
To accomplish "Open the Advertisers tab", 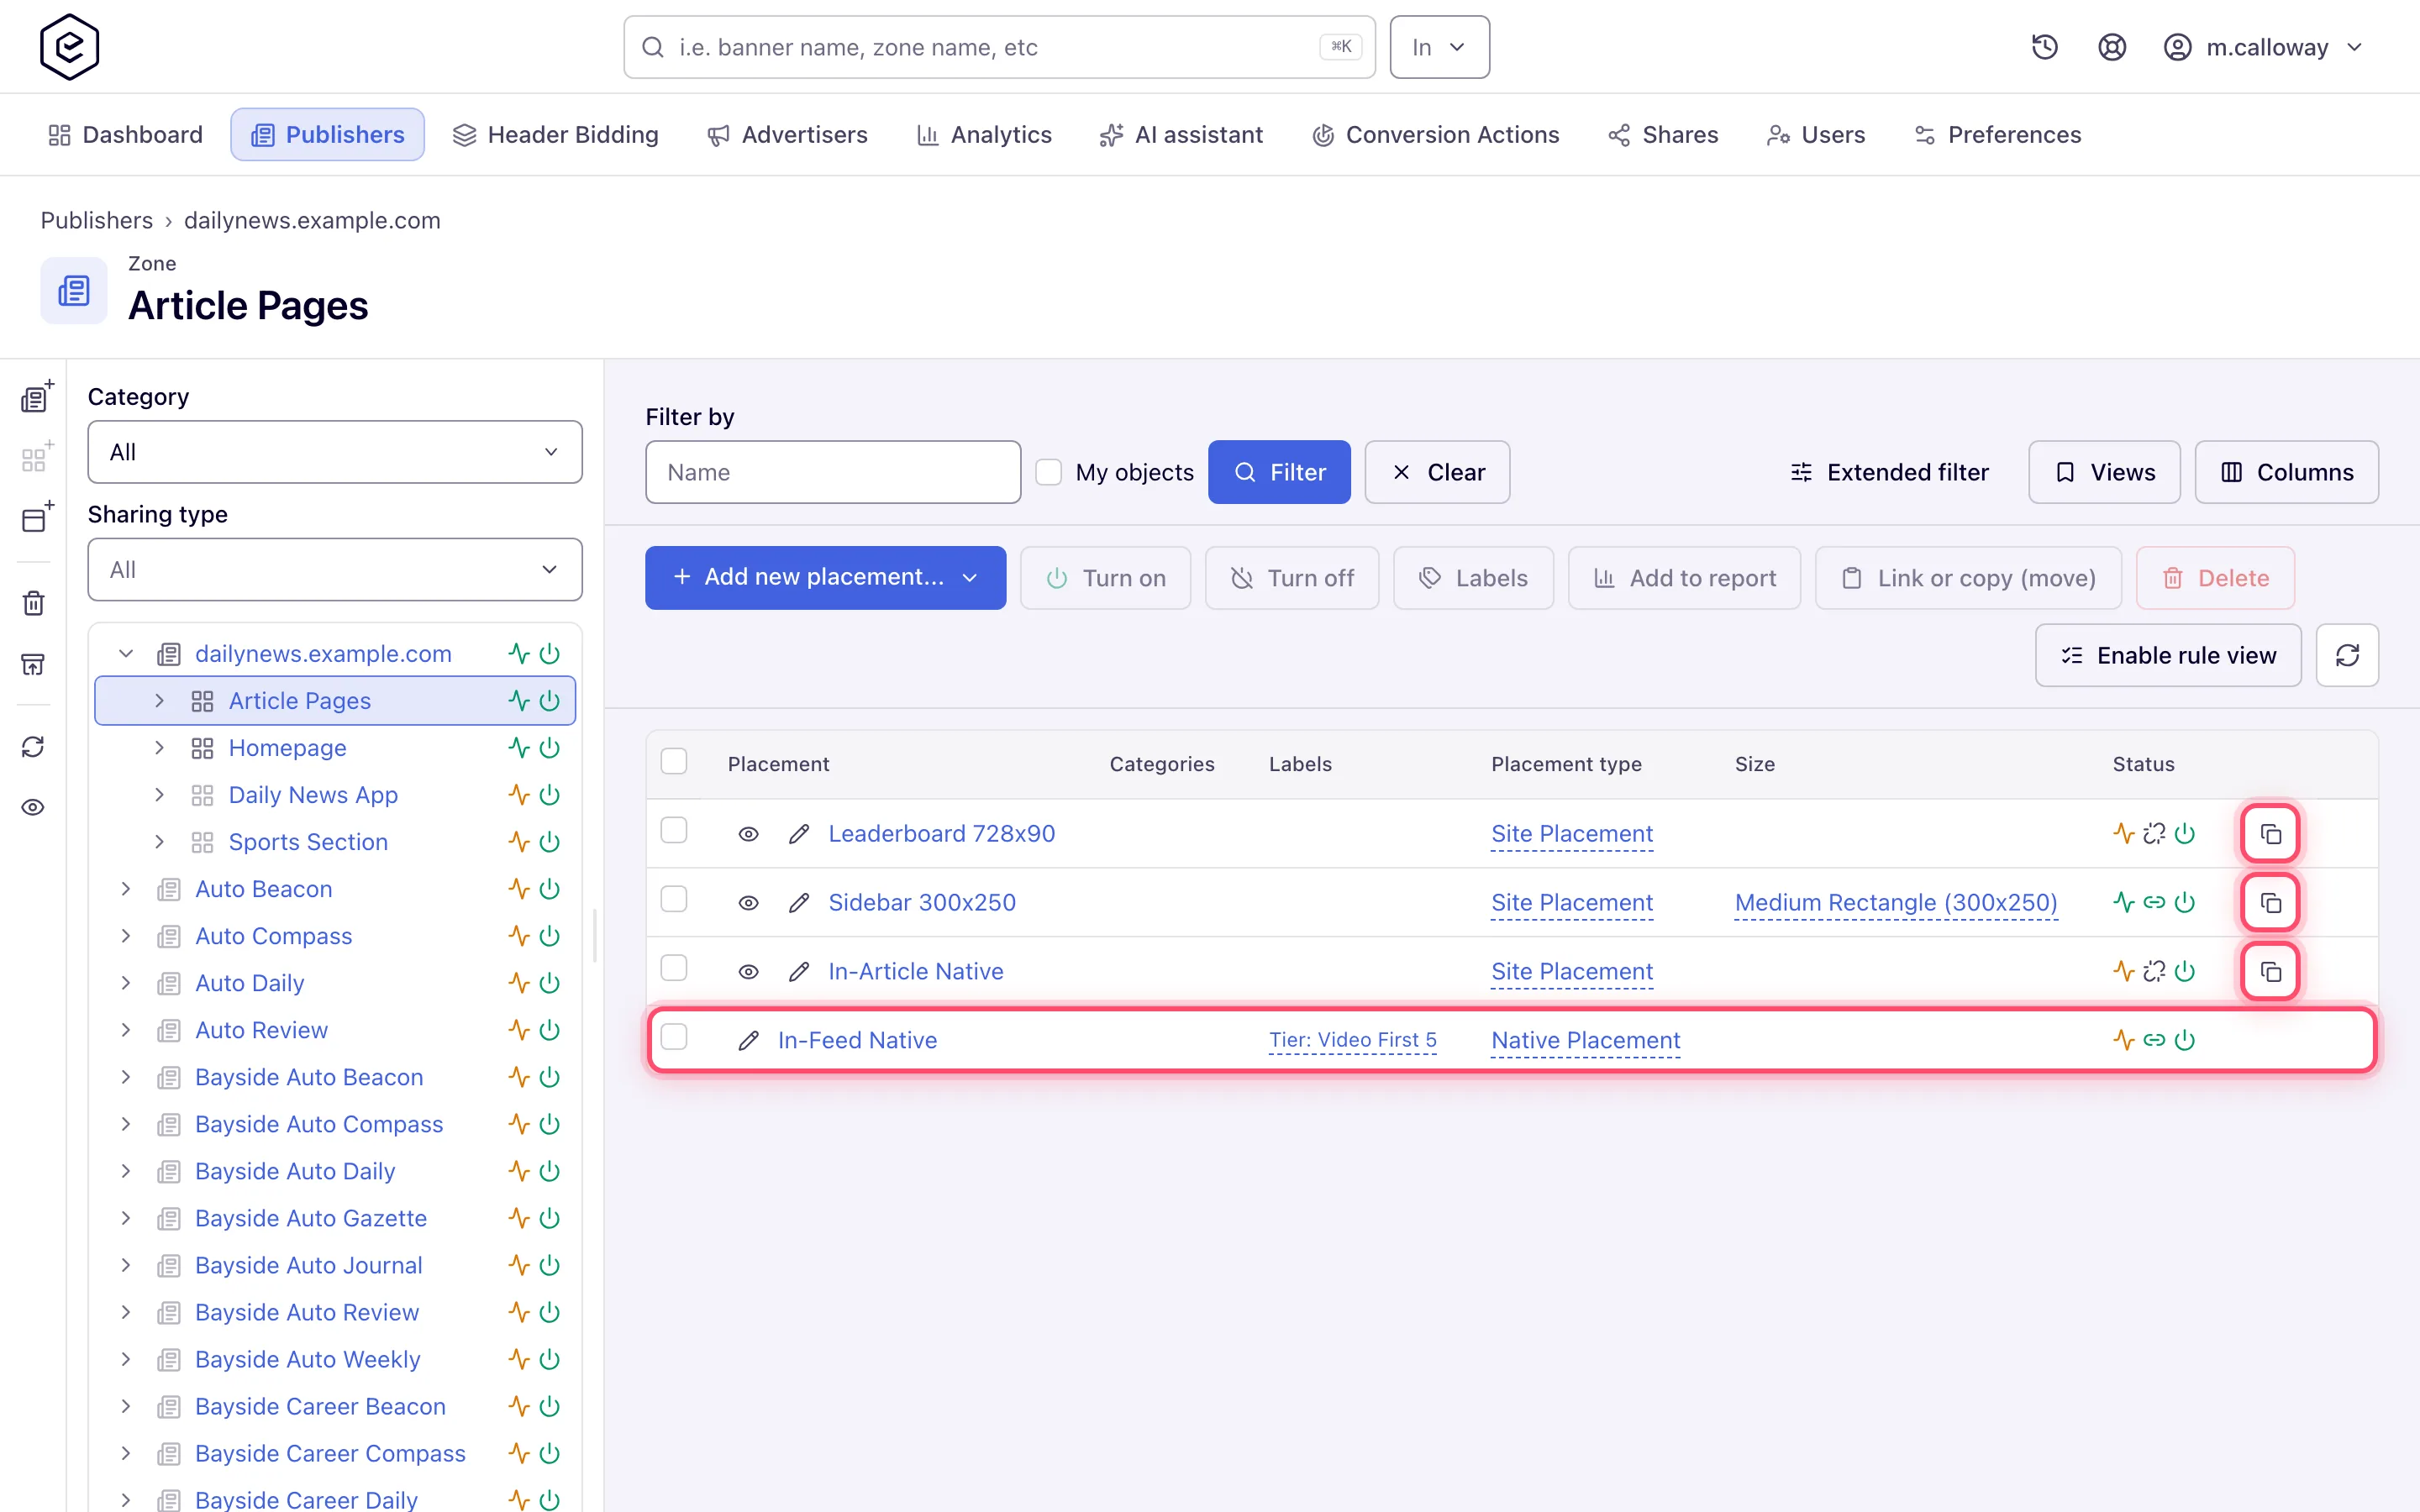I will click(787, 135).
